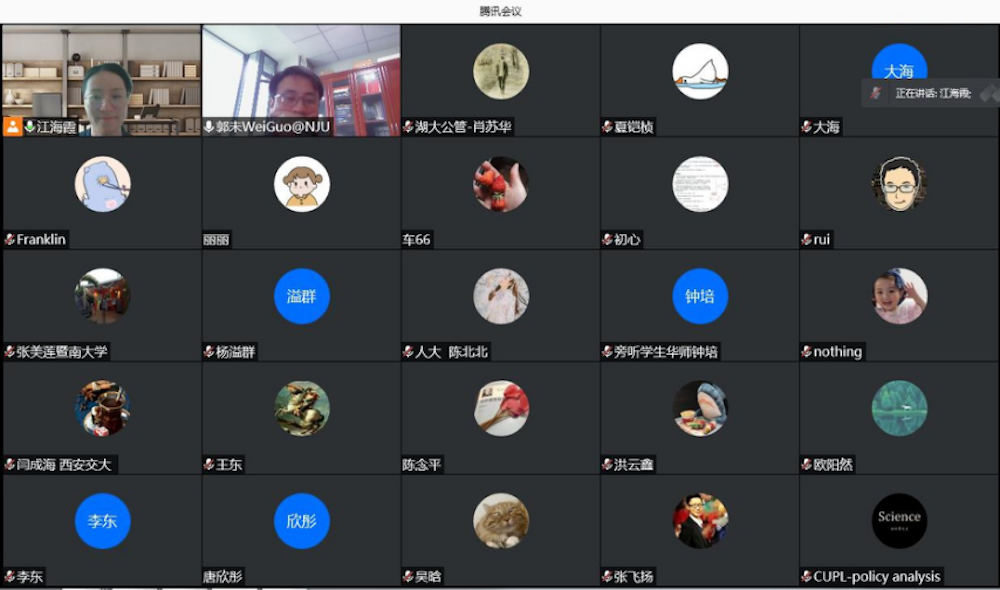This screenshot has height=590, width=1000.
Task: Click the green microphone icon of 江海霞
Action: [x=29, y=126]
